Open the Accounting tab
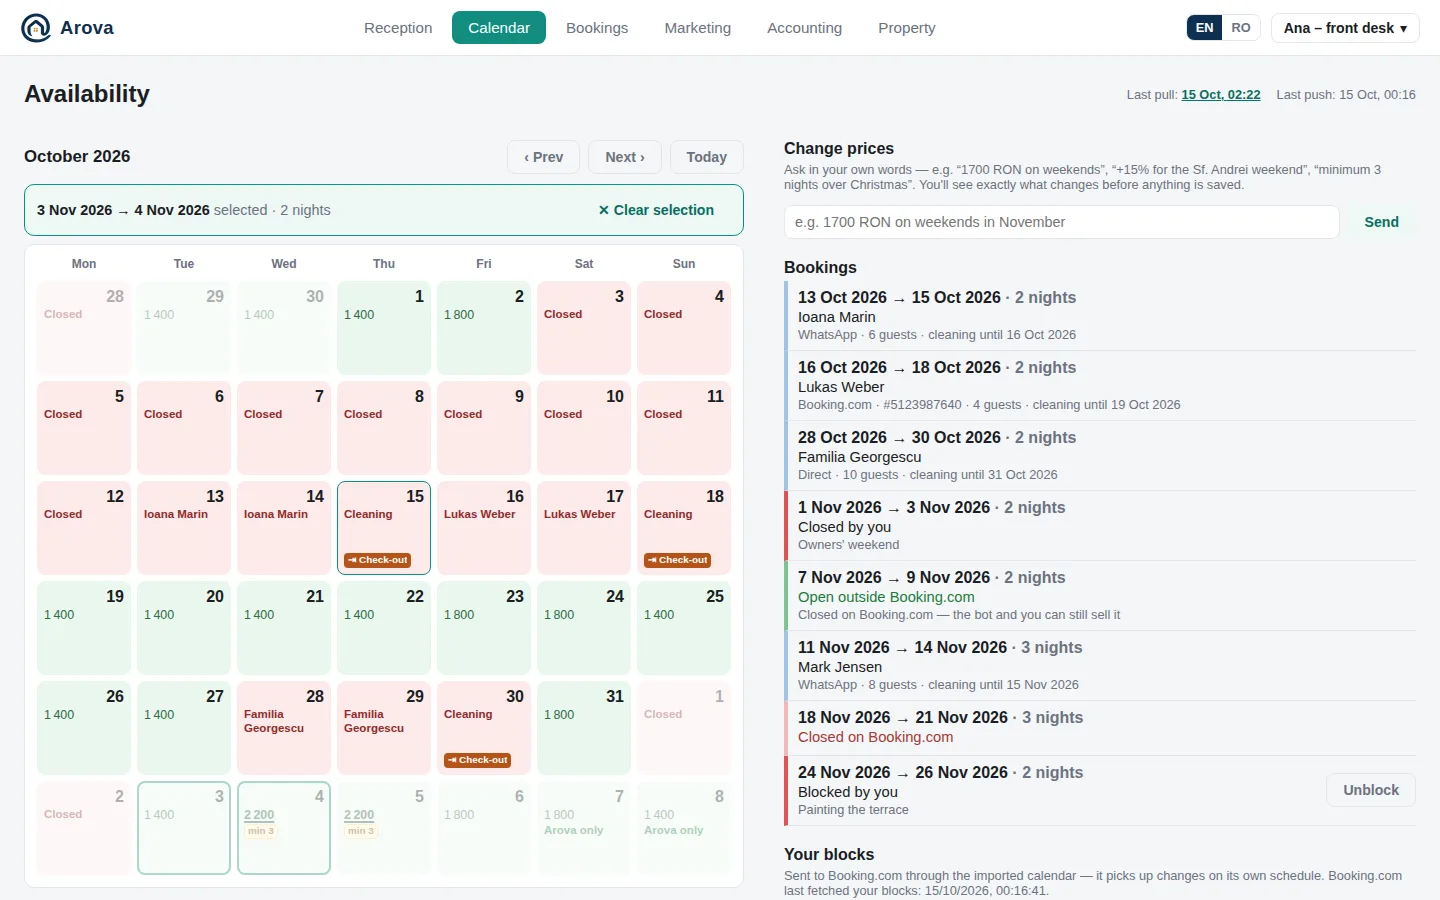1440x900 pixels. click(x=804, y=28)
